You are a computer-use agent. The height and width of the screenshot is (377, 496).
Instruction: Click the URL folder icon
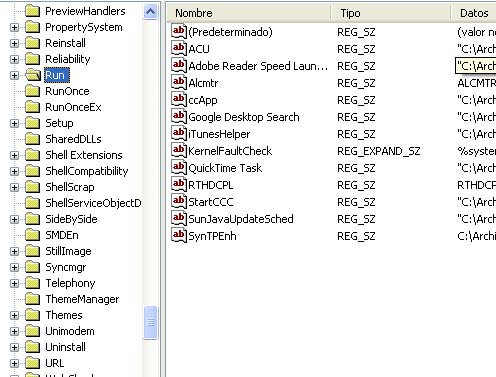point(33,363)
